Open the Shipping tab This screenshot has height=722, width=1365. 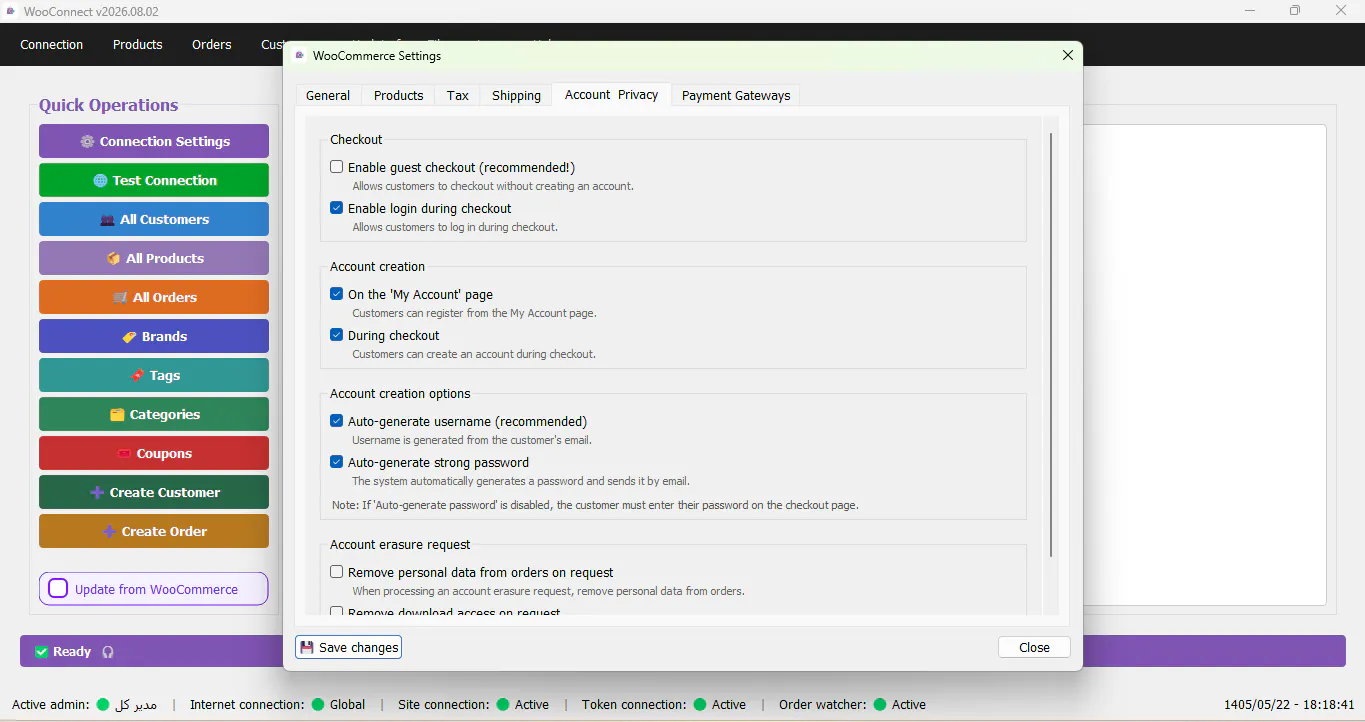516,95
